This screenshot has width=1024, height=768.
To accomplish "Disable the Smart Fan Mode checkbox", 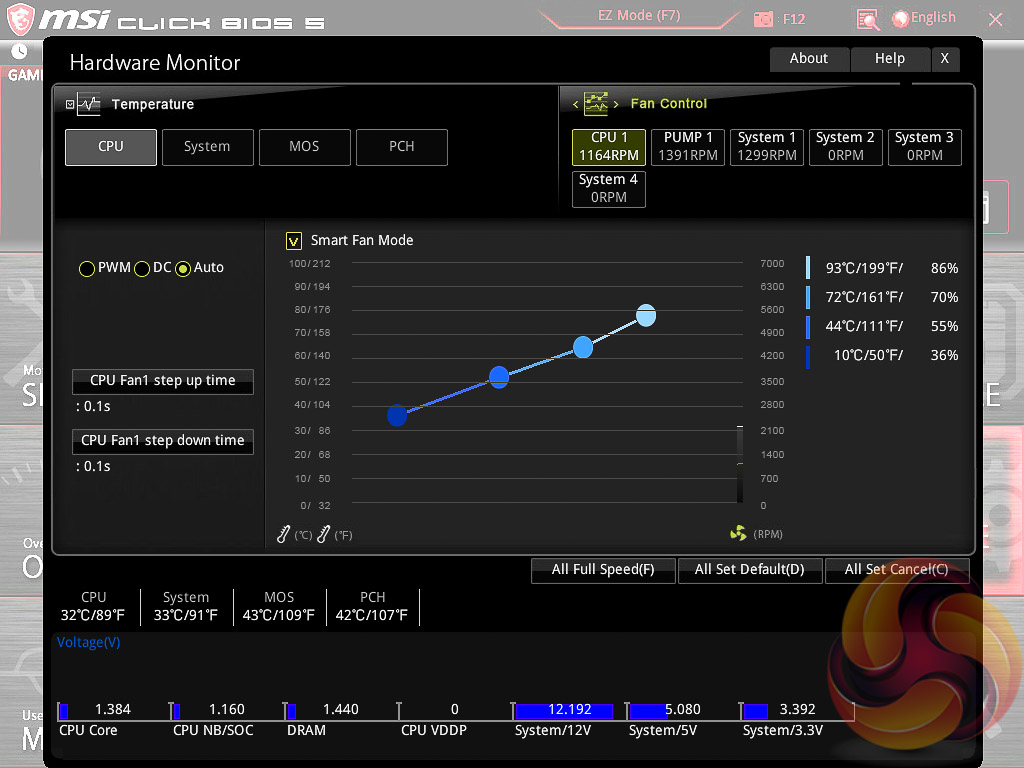I will point(294,240).
